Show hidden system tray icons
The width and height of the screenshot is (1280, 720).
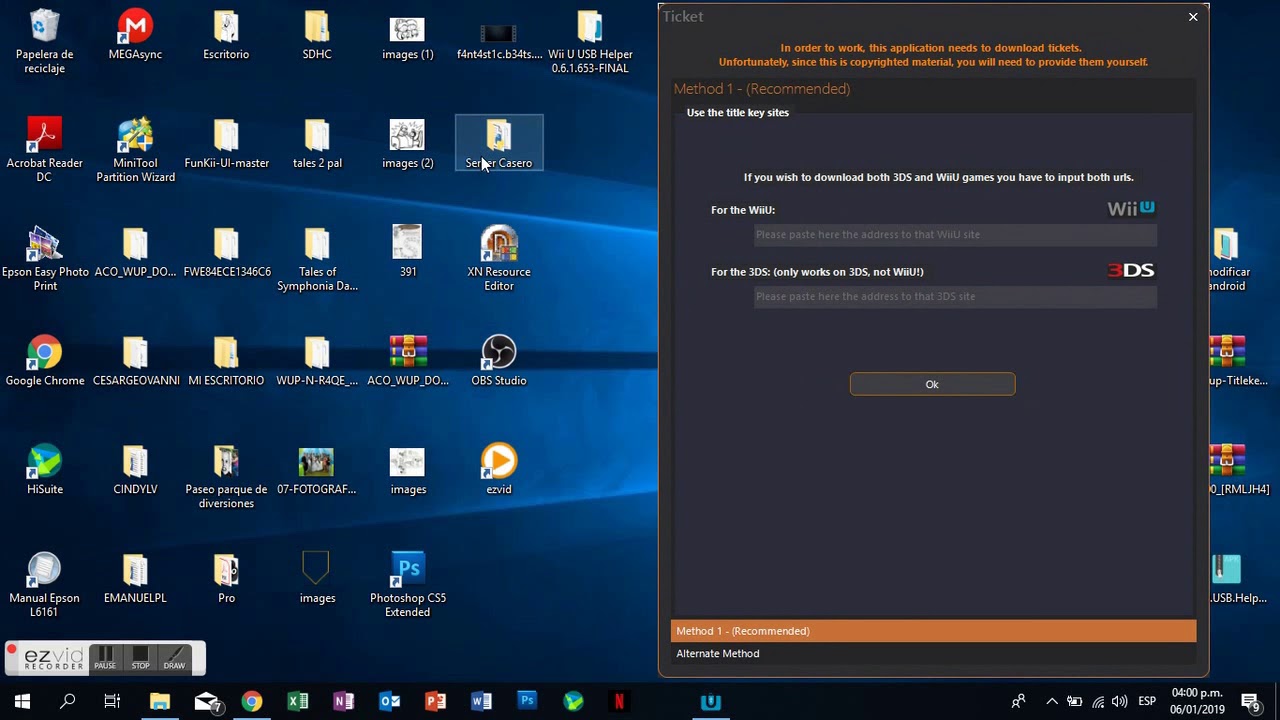(1052, 702)
